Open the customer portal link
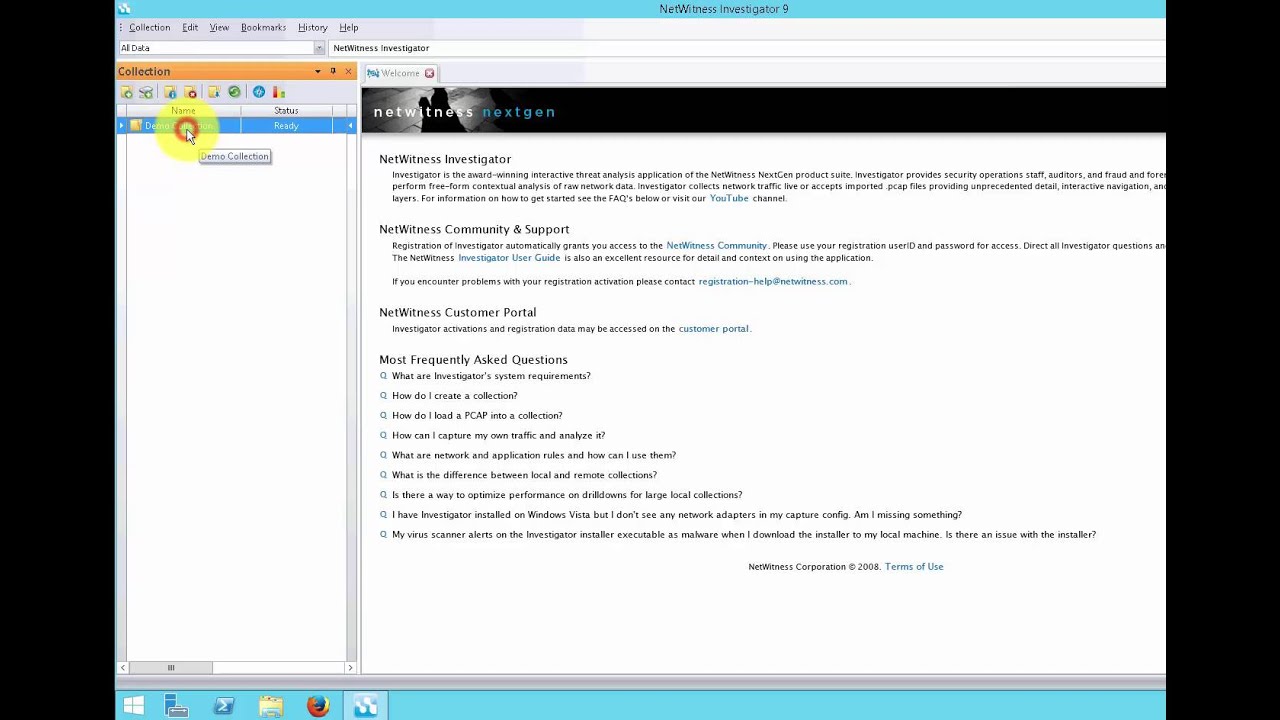1280x720 pixels. (x=713, y=328)
